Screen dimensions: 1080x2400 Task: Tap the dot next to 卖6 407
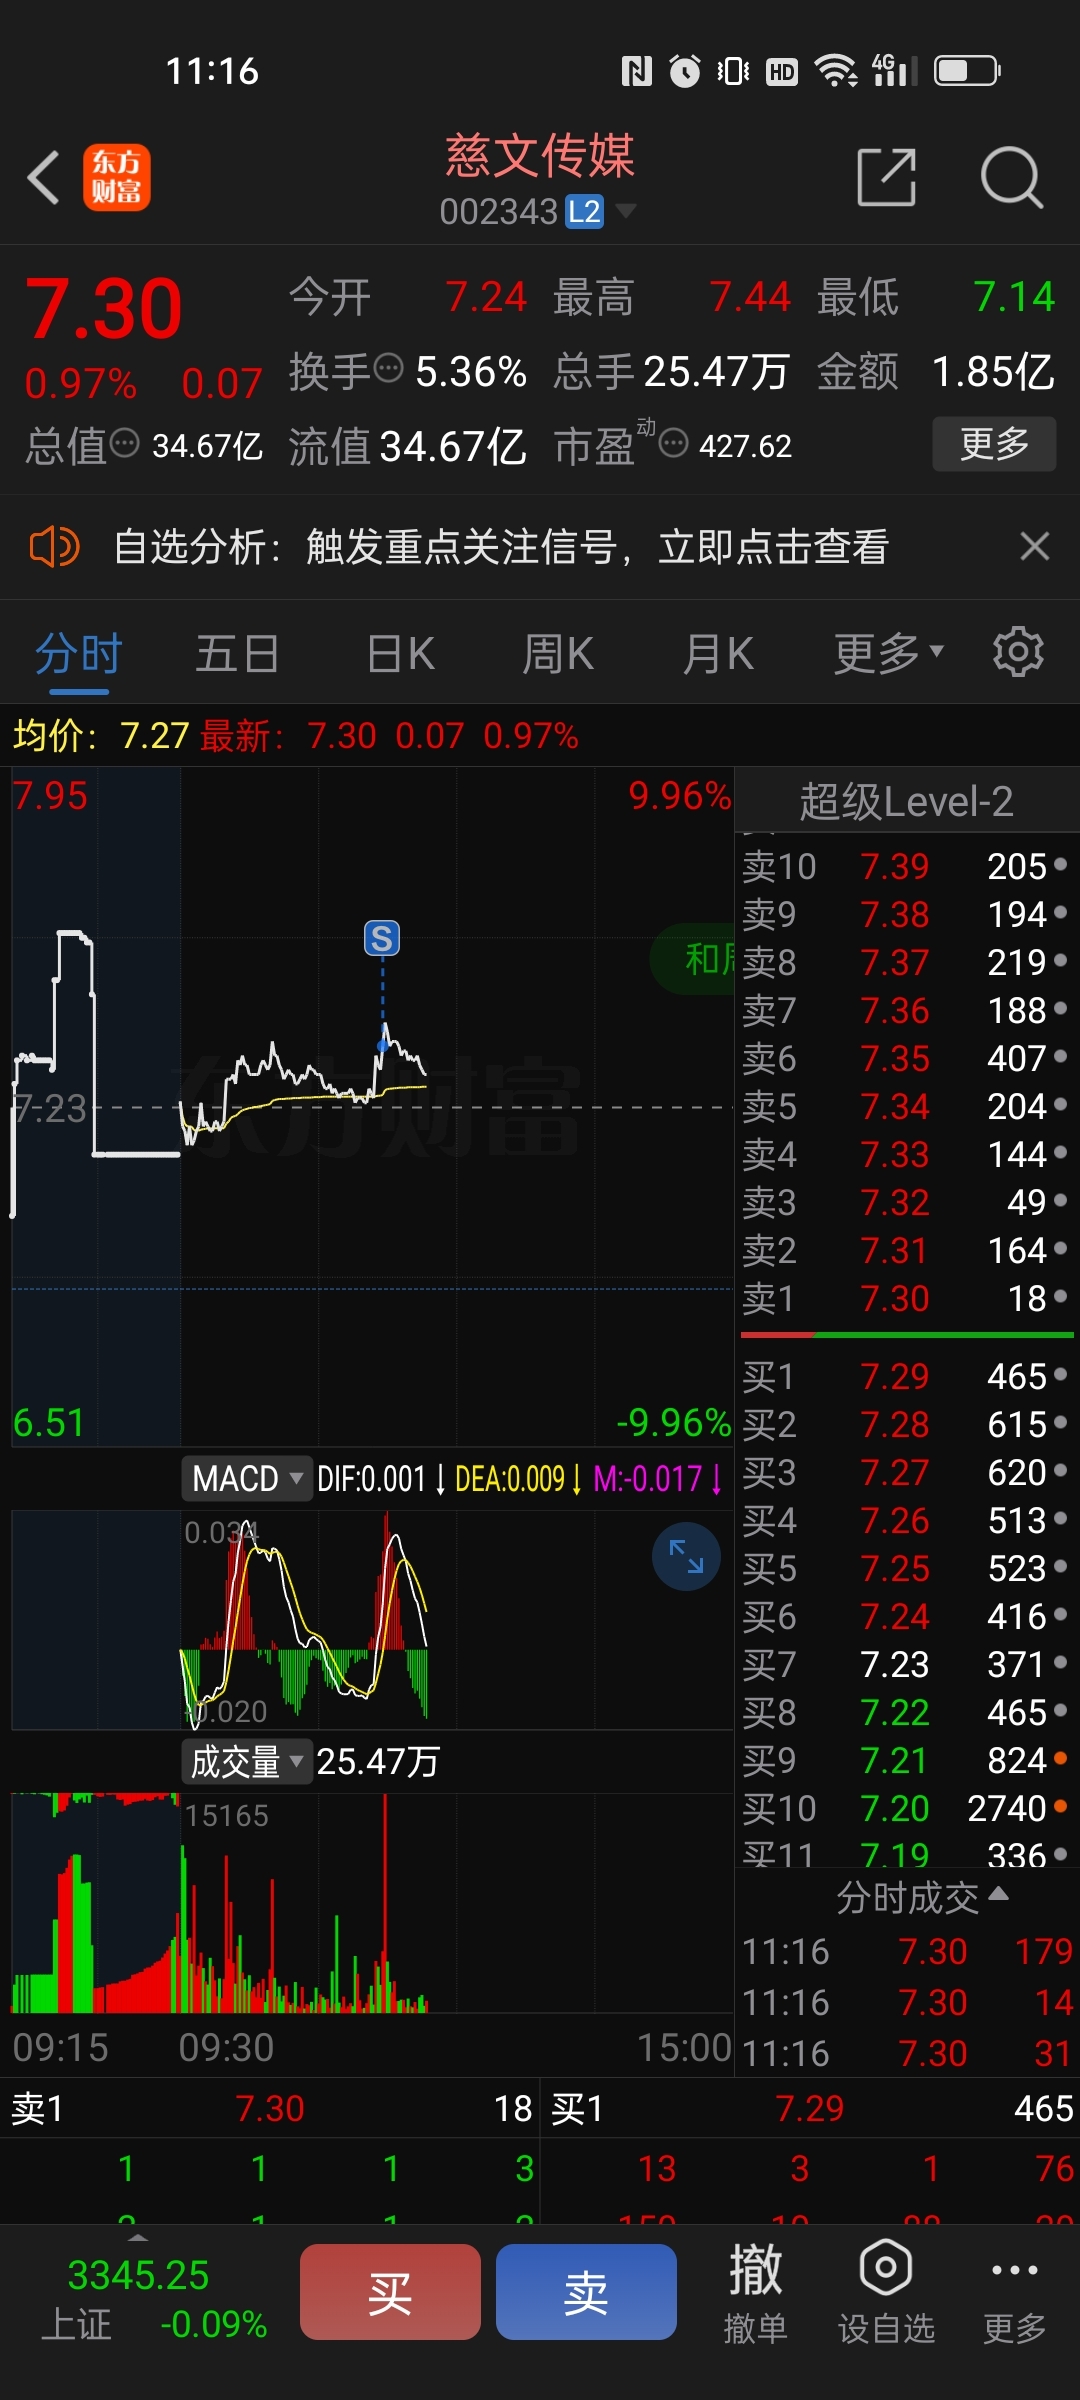tap(1061, 1056)
